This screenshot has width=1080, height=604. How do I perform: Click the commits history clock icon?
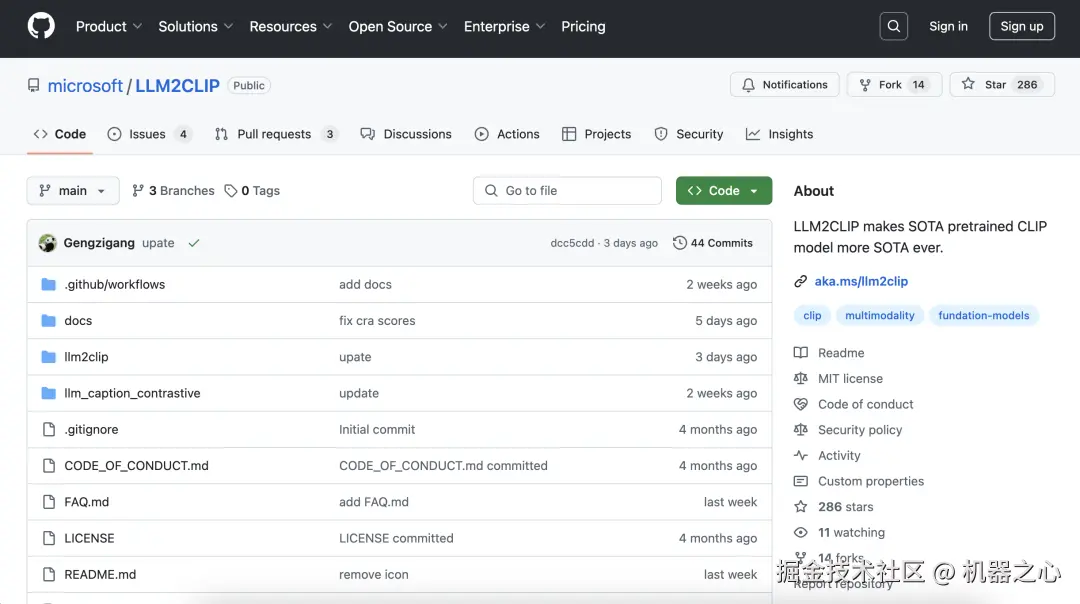coord(680,243)
